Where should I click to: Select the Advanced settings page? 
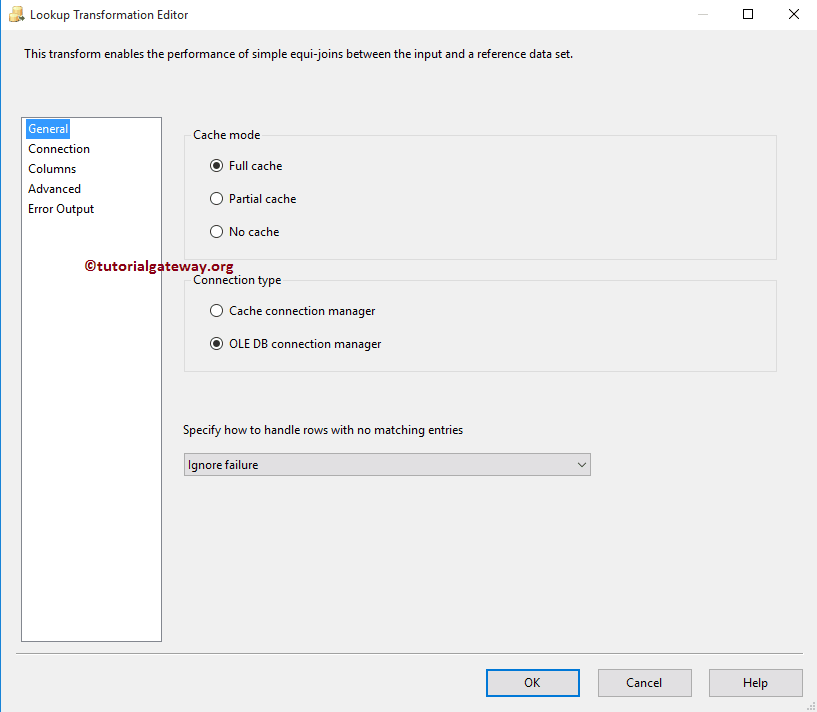(x=54, y=188)
